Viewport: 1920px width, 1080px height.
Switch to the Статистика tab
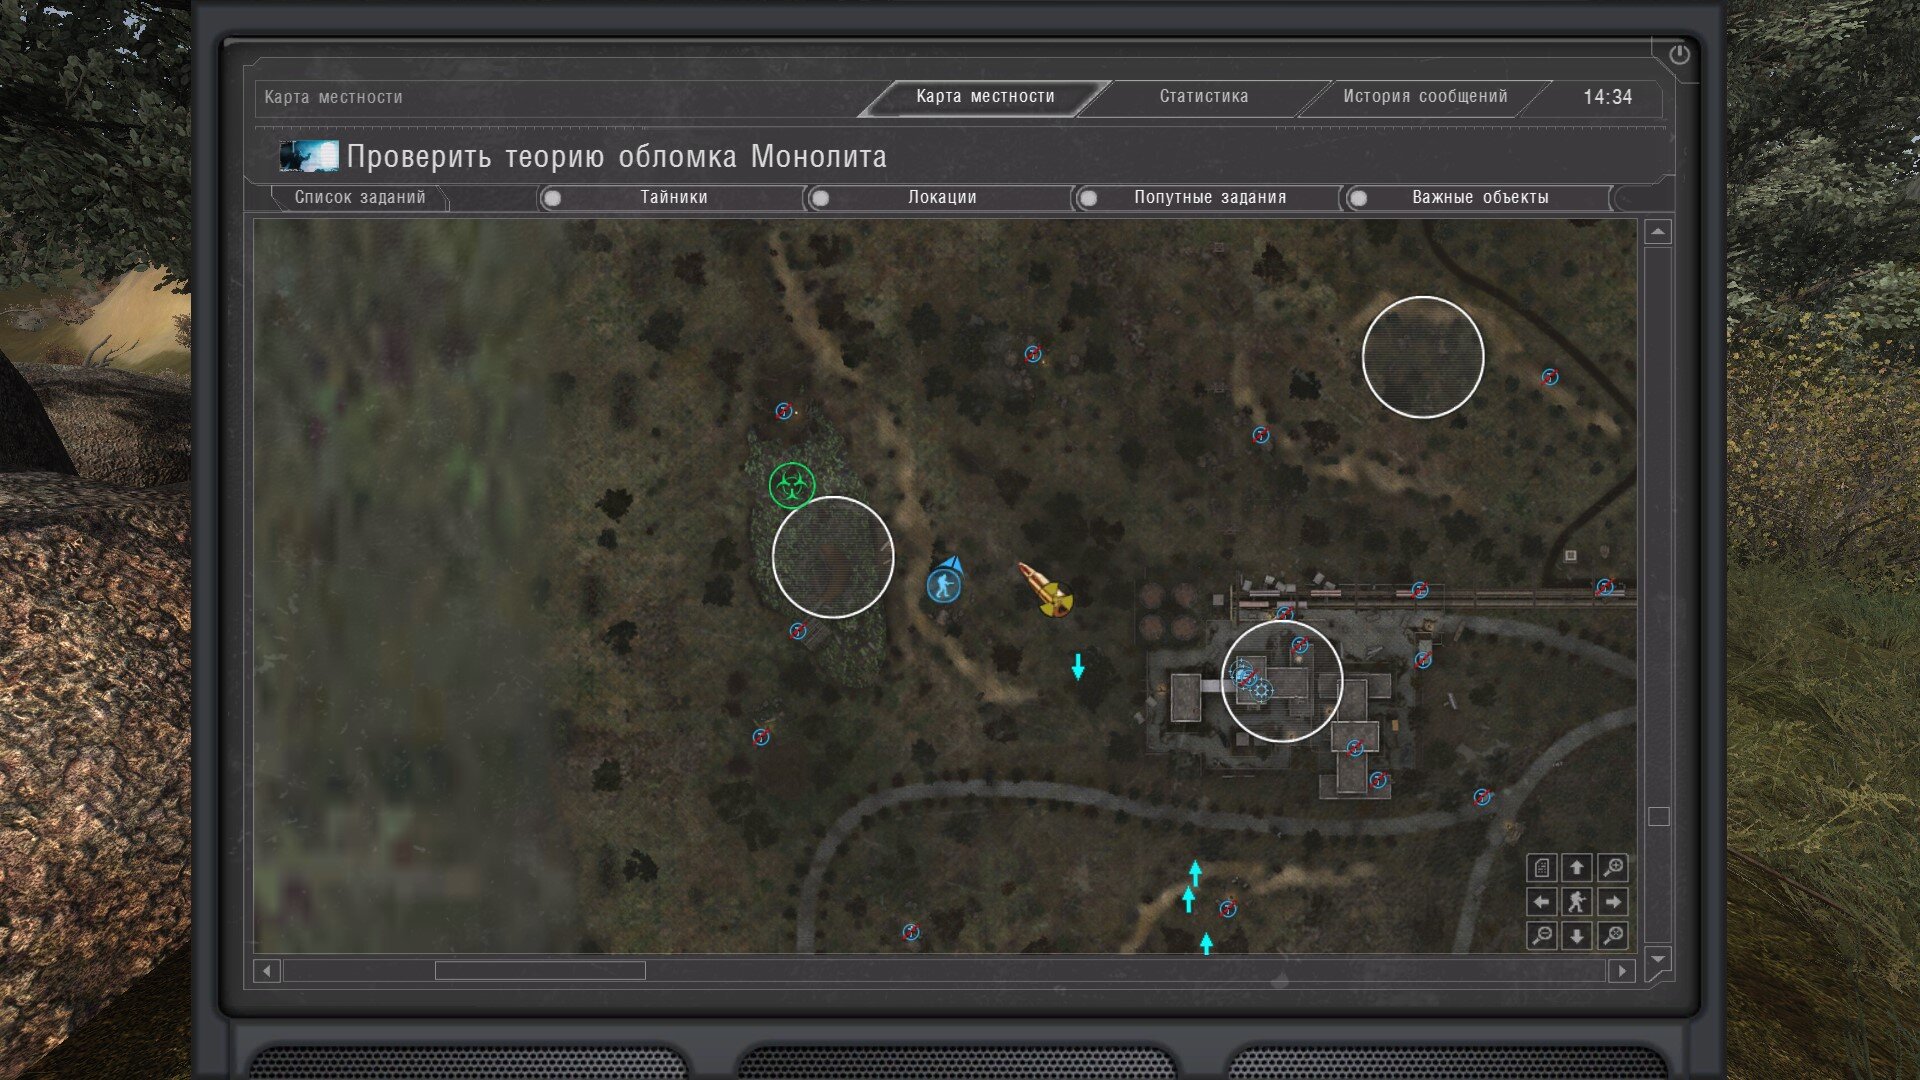click(1203, 97)
